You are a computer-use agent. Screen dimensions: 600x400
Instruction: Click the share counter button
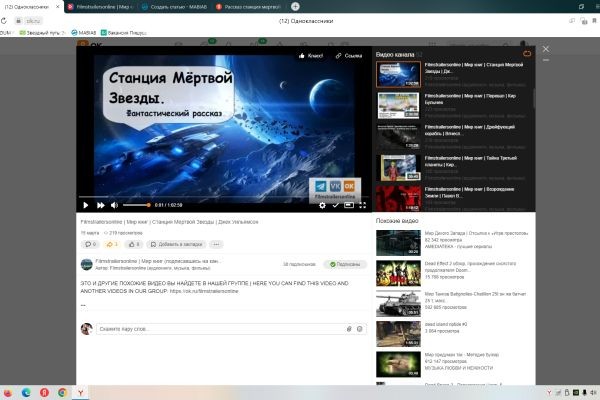[x=112, y=244]
